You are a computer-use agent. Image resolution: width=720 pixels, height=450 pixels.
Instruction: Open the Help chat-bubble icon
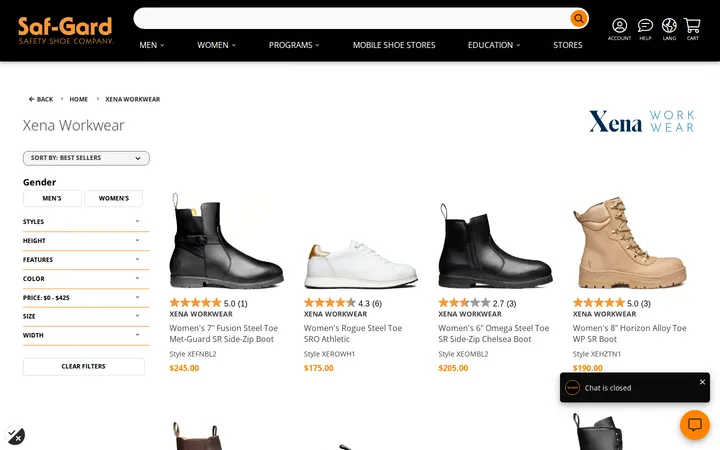[x=645, y=29]
